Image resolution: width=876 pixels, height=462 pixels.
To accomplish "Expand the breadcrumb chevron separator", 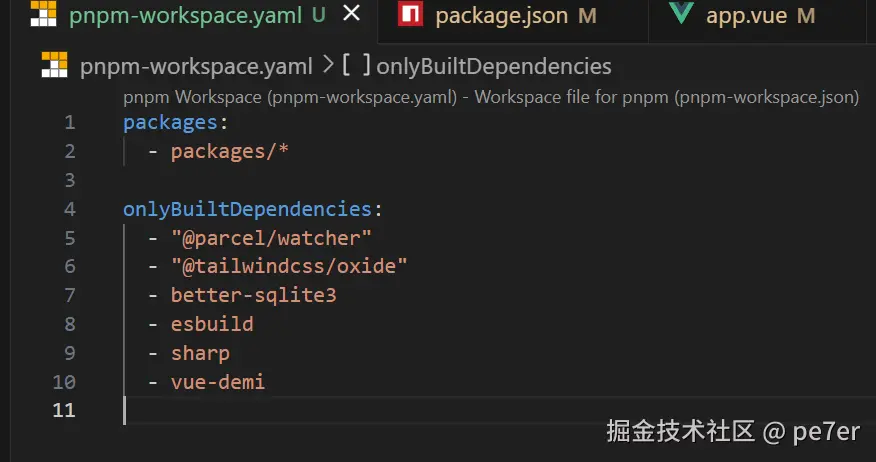I will tap(328, 65).
